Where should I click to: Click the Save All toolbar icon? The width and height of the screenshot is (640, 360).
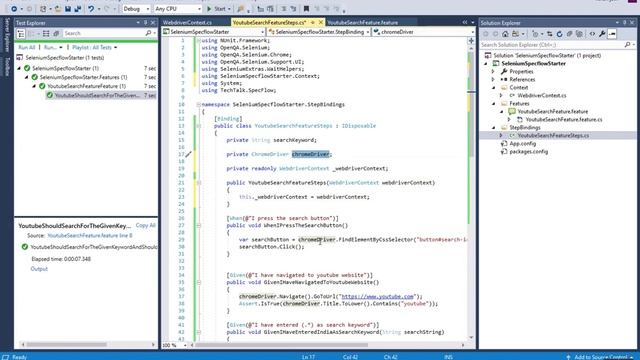(x=78, y=9)
